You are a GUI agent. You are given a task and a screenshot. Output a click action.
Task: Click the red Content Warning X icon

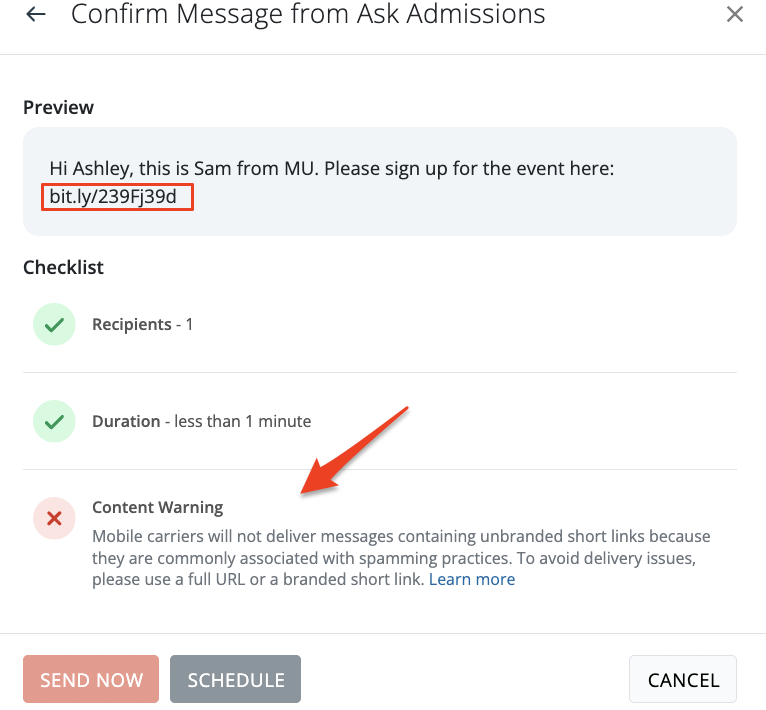tap(54, 518)
